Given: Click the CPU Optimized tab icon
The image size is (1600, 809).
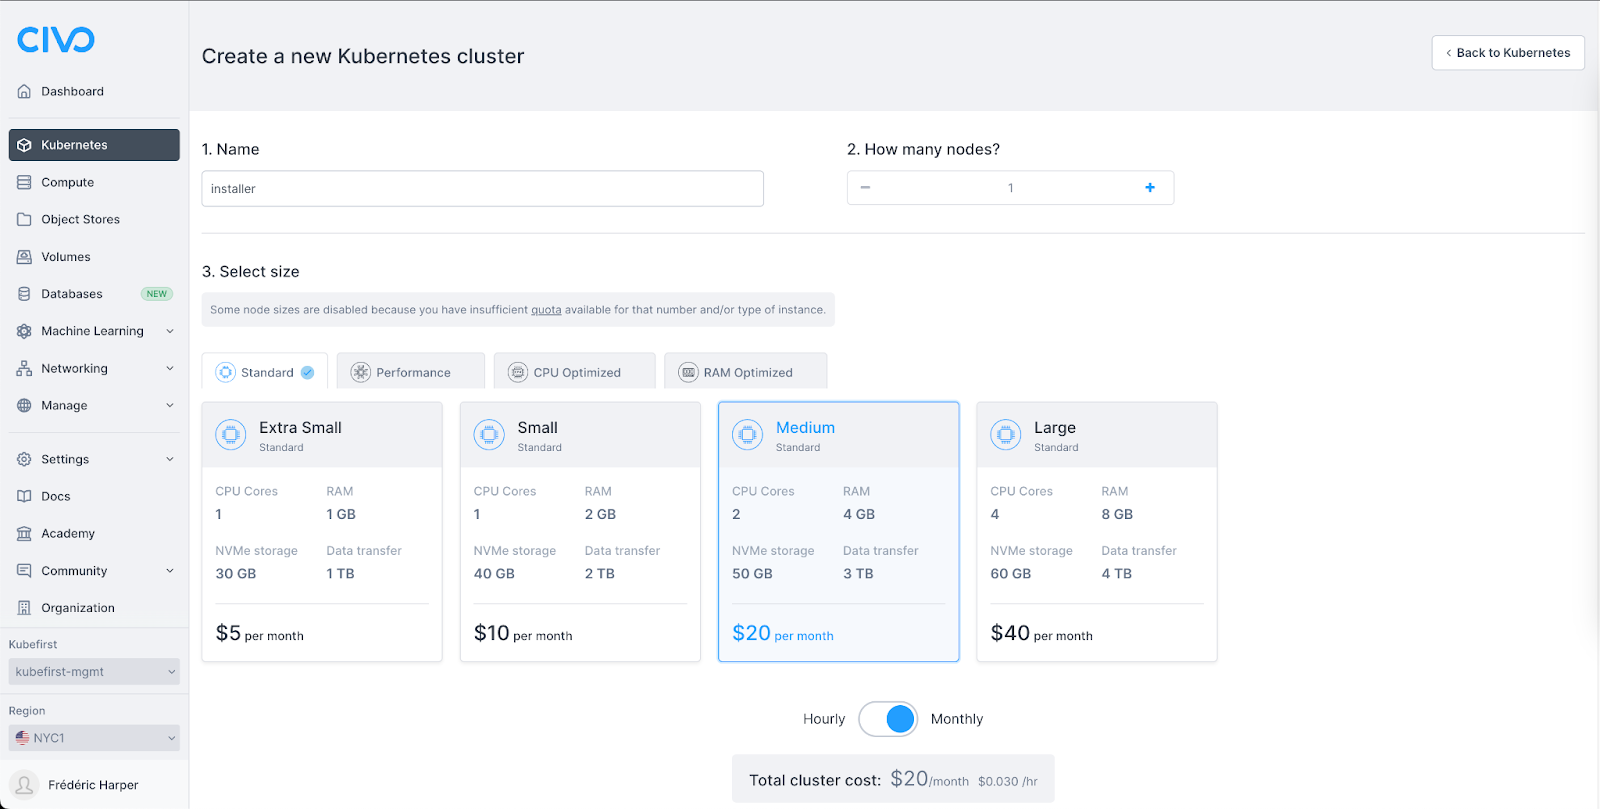Looking at the screenshot, I should tap(518, 372).
